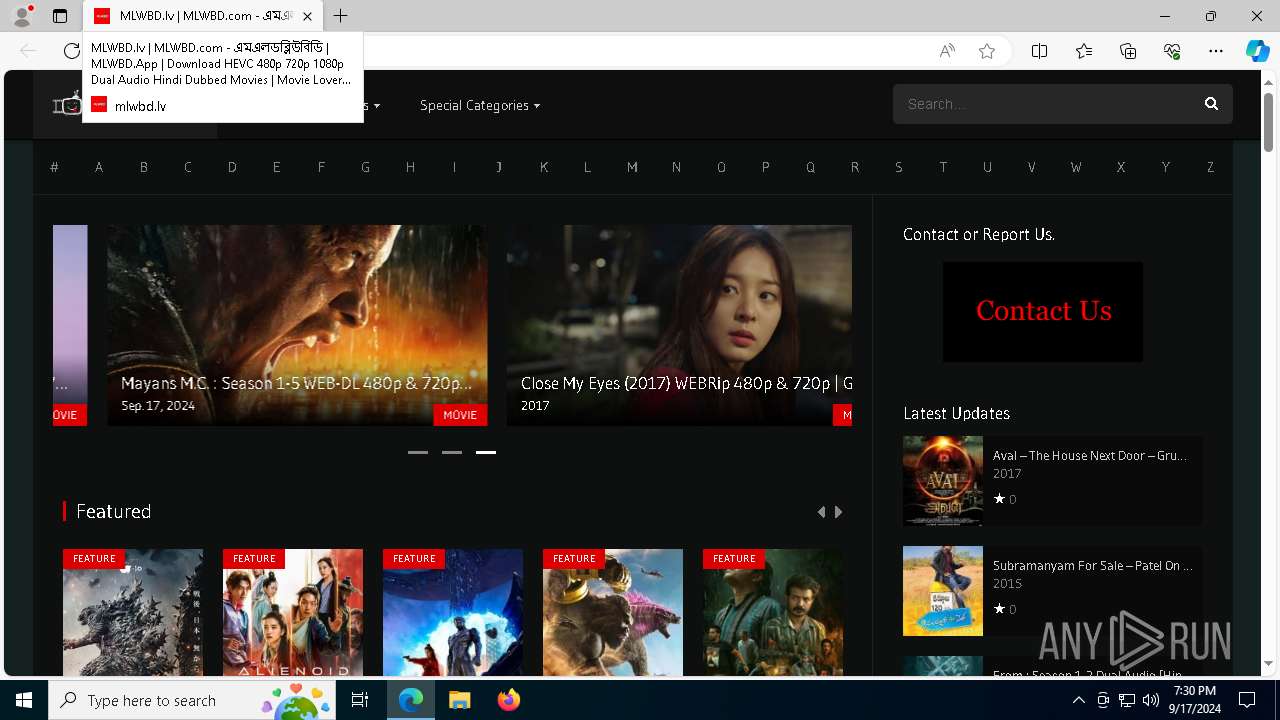This screenshot has height=720, width=1280.
Task: Select third carousel slide indicator
Action: pos(486,452)
